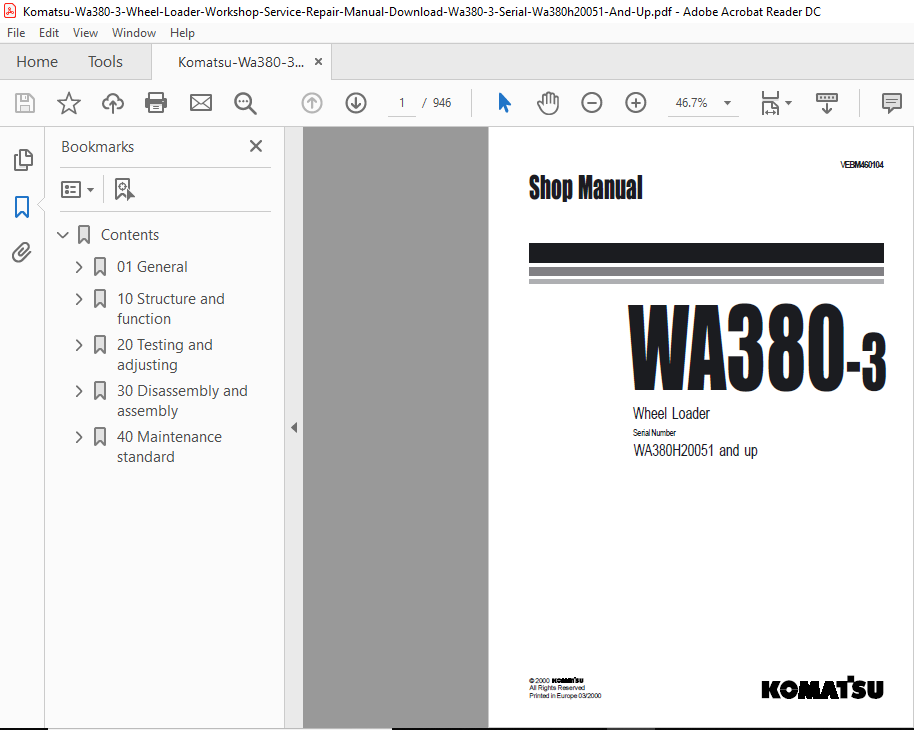Go to next page arrow

356,103
